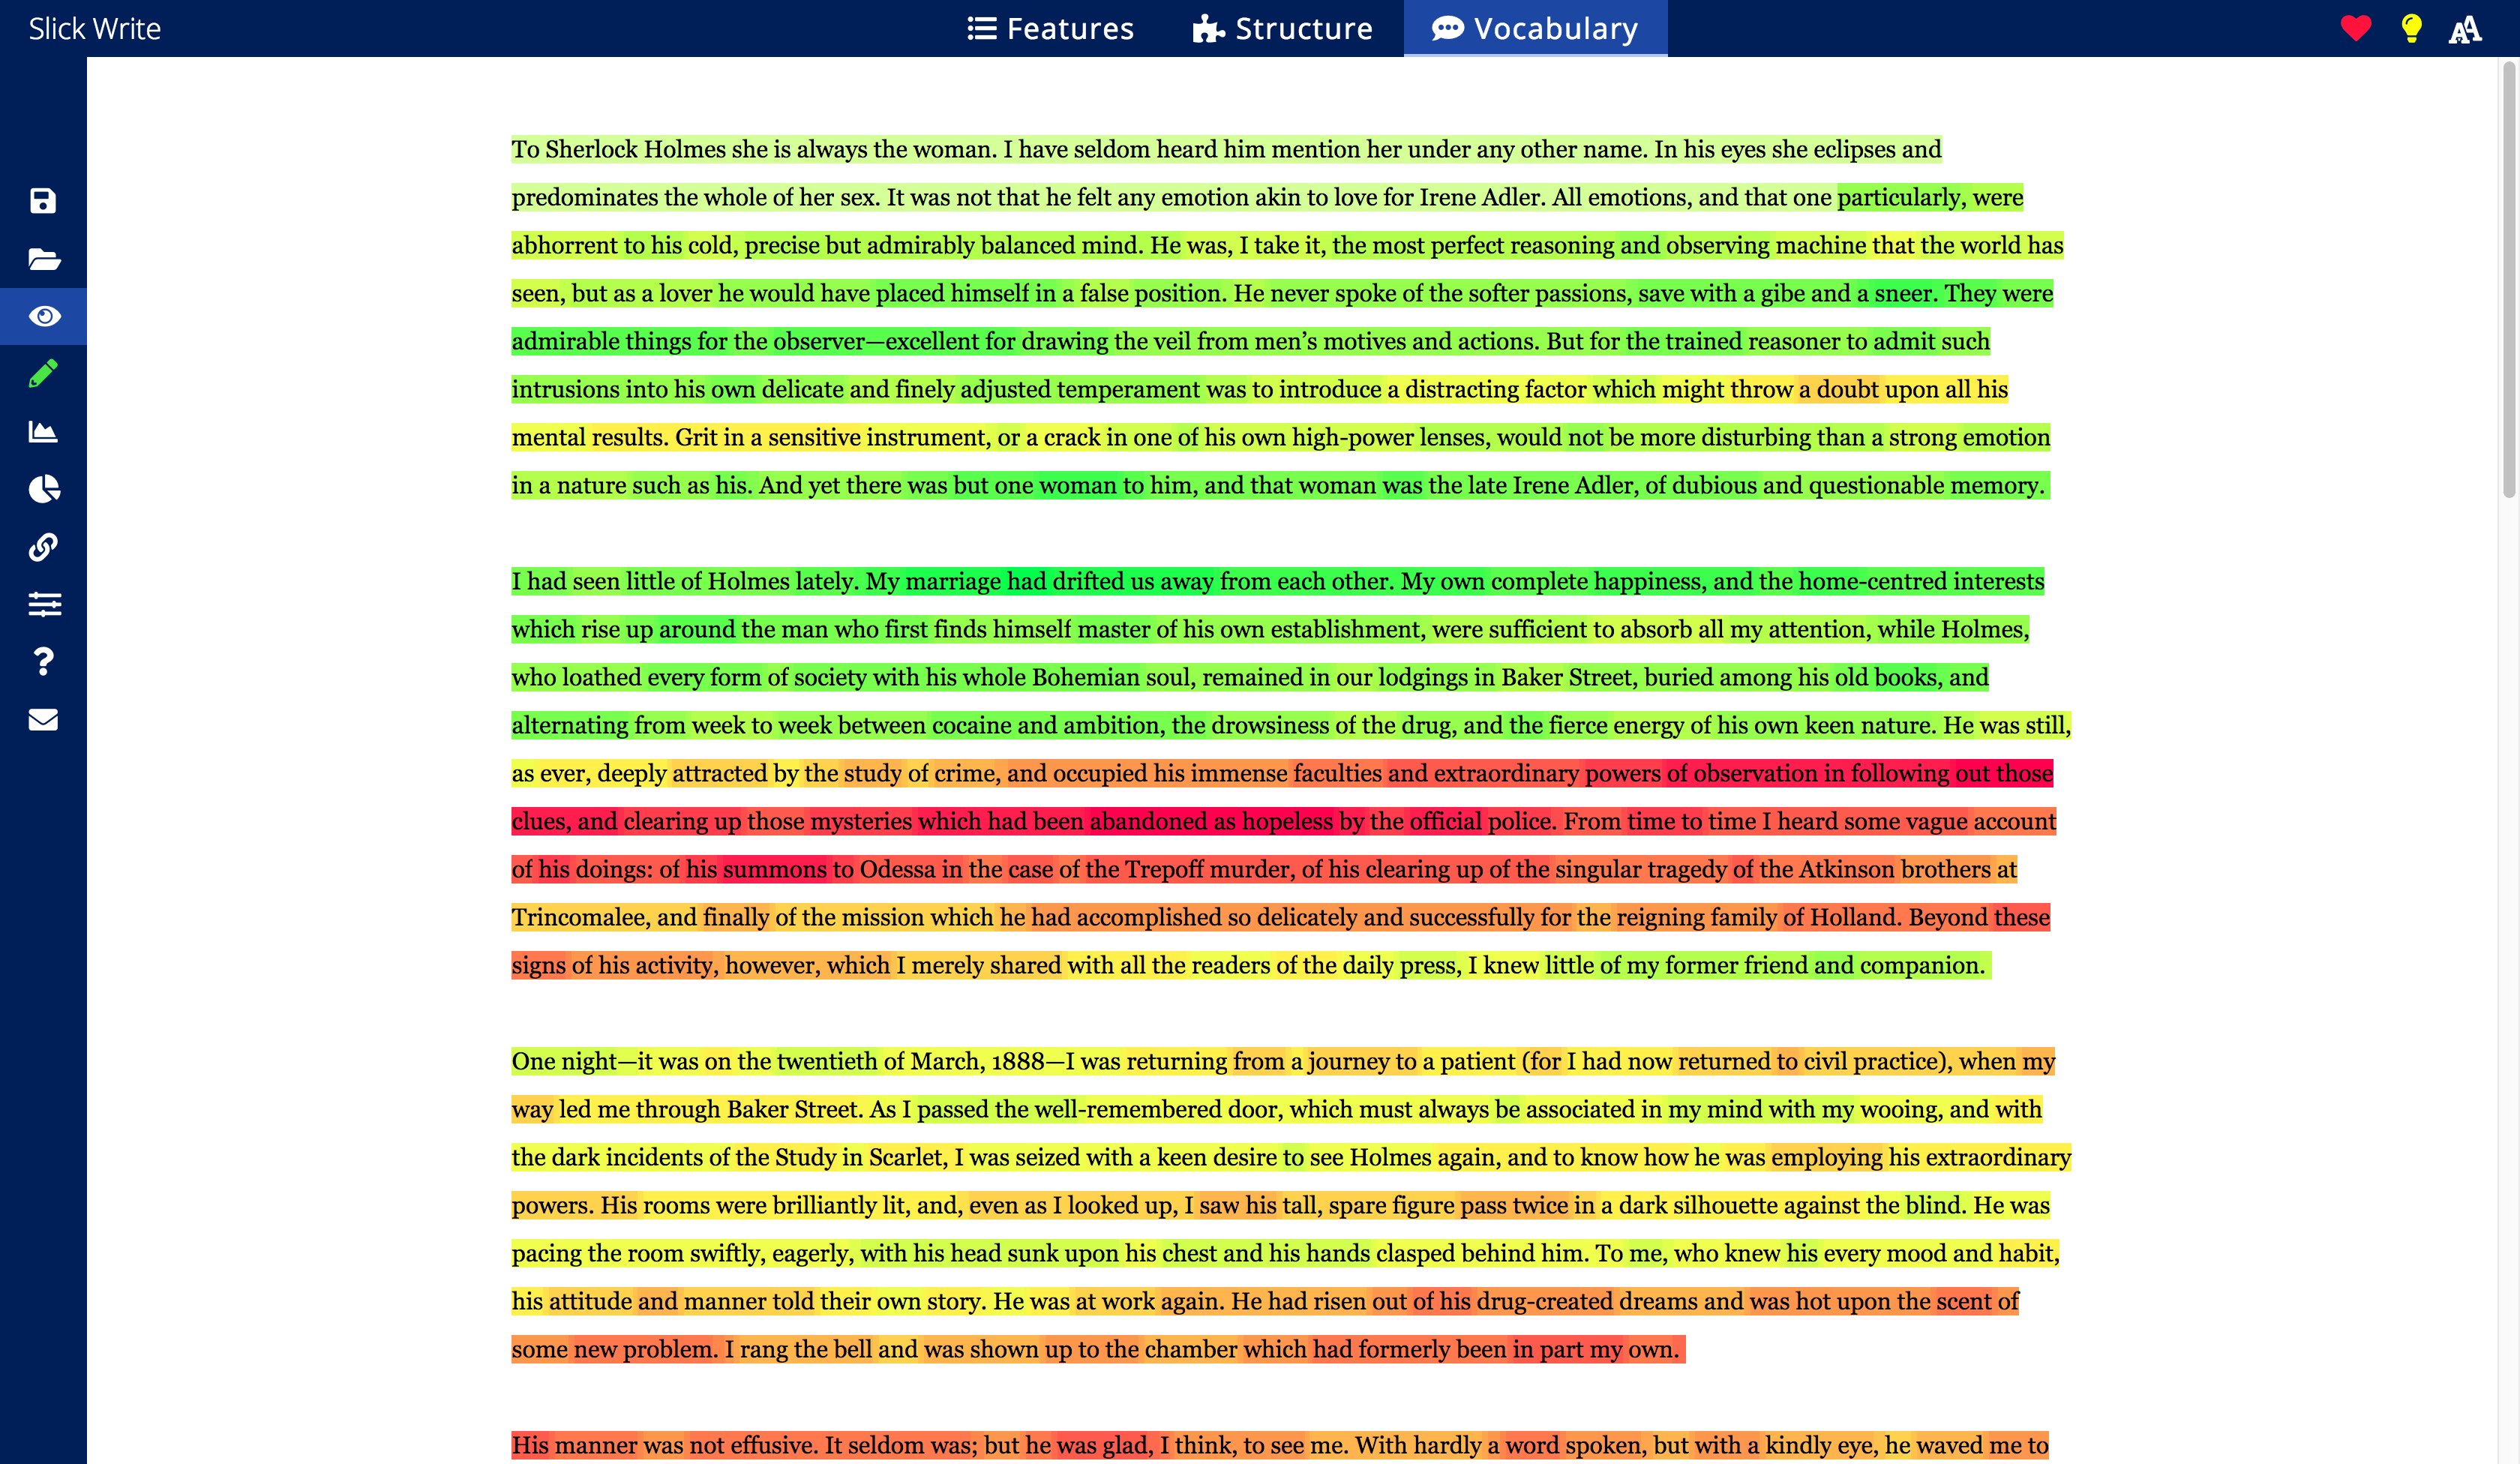2520x1464 pixels.
Task: Click the save disk icon in sidebar
Action: click(43, 201)
